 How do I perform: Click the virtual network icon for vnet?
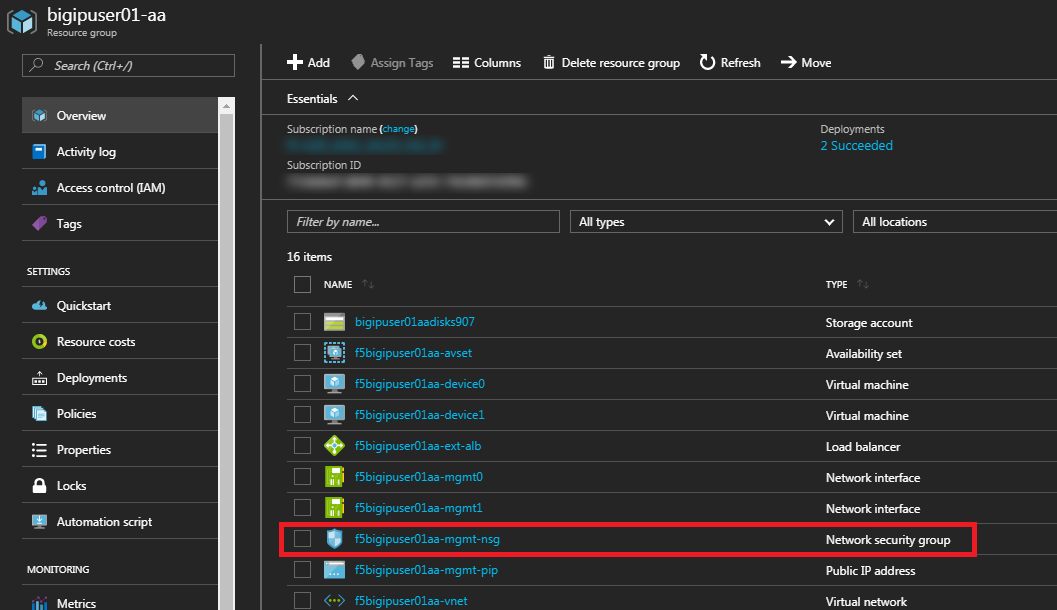(x=334, y=600)
